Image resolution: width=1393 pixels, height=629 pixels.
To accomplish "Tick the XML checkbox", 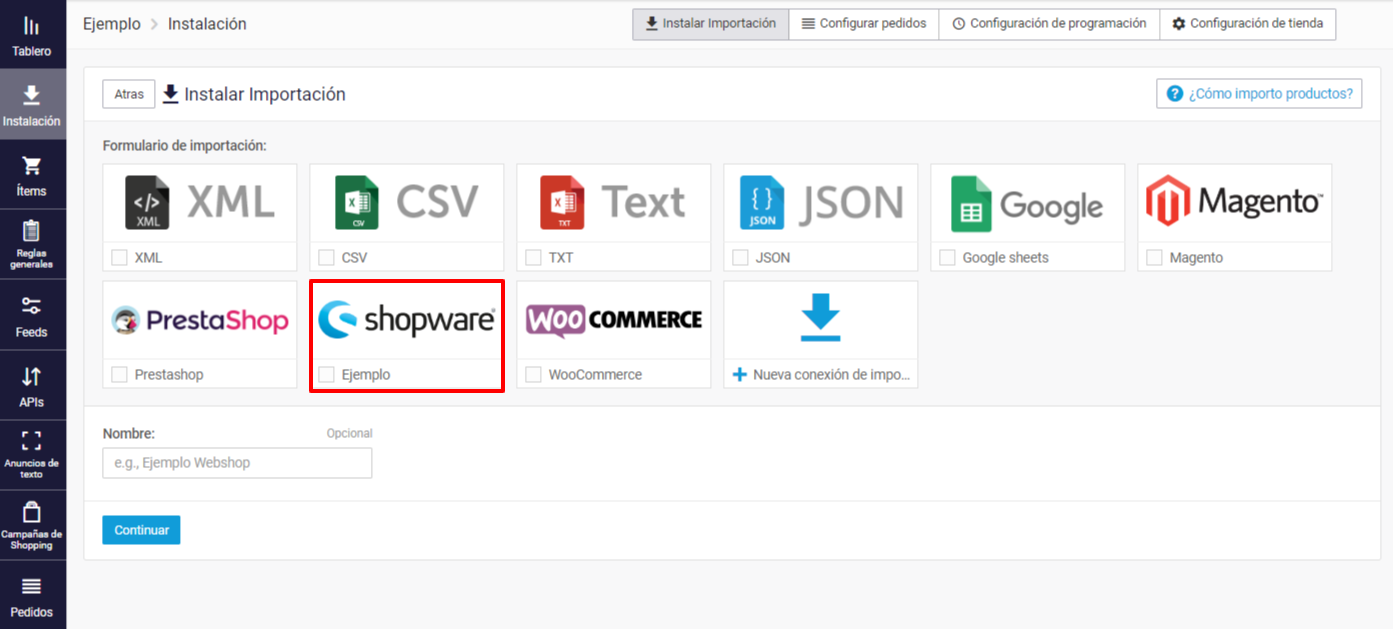I will point(119,258).
